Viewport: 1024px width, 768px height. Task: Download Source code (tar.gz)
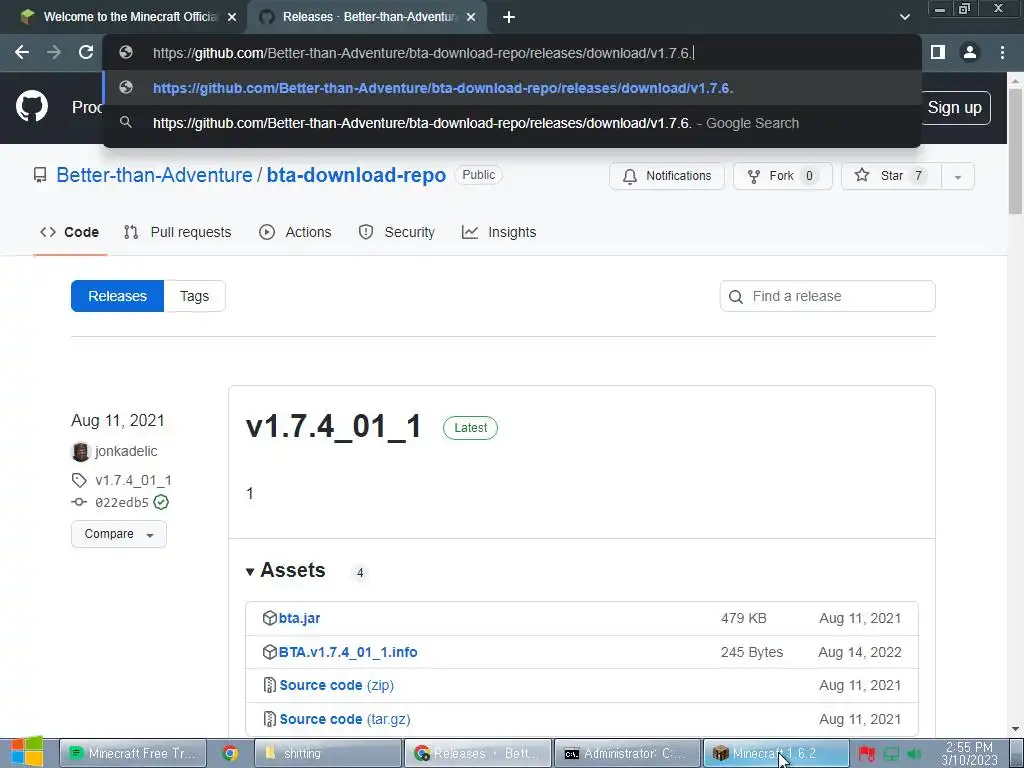[x=345, y=719]
